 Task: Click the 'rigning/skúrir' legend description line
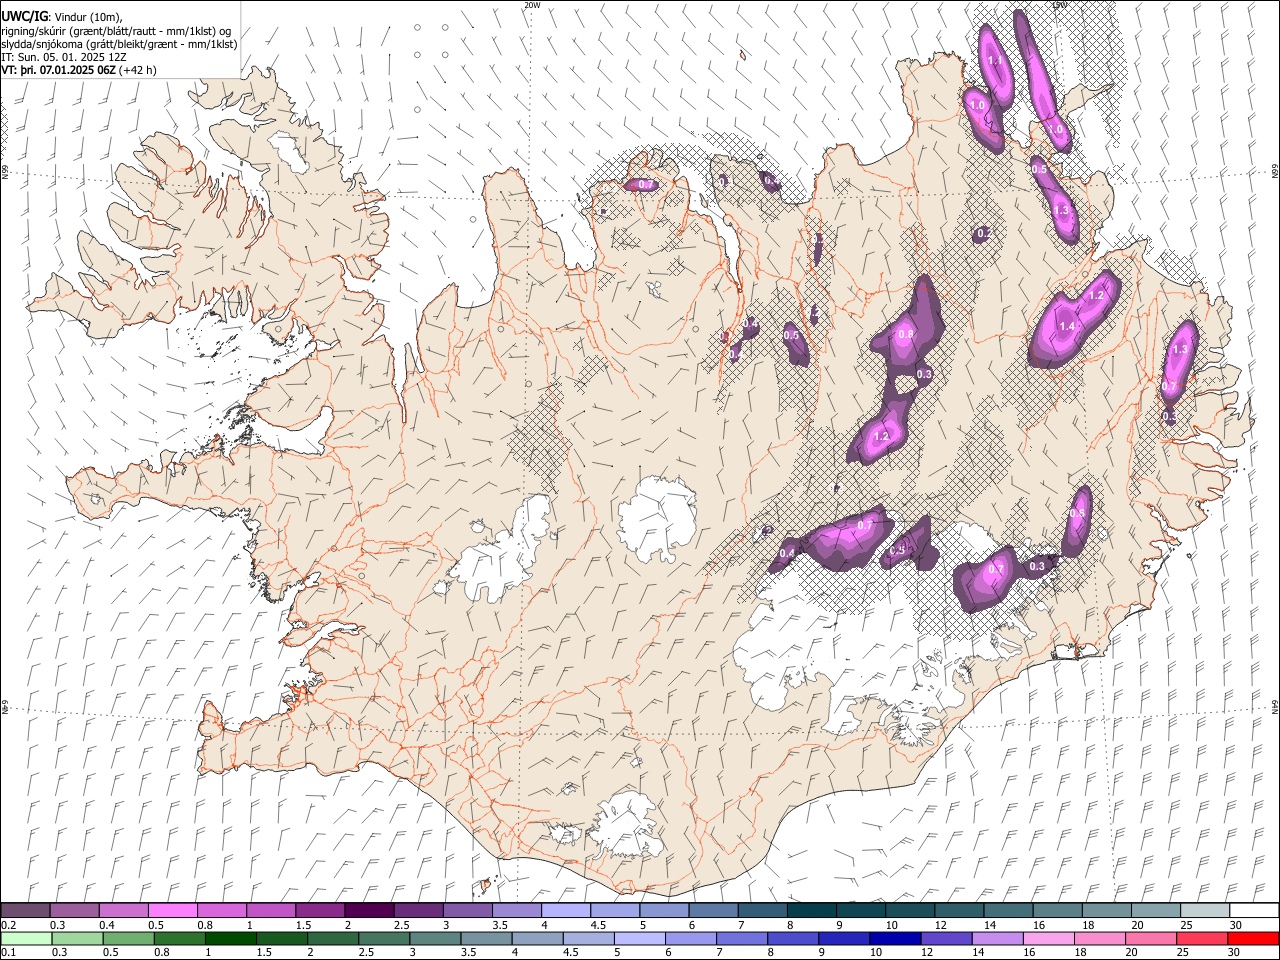[116, 31]
